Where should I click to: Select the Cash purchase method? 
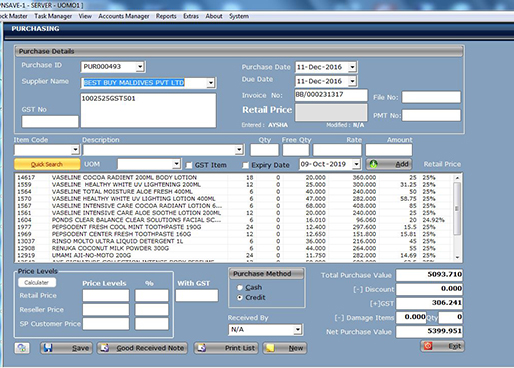pyautogui.click(x=239, y=287)
